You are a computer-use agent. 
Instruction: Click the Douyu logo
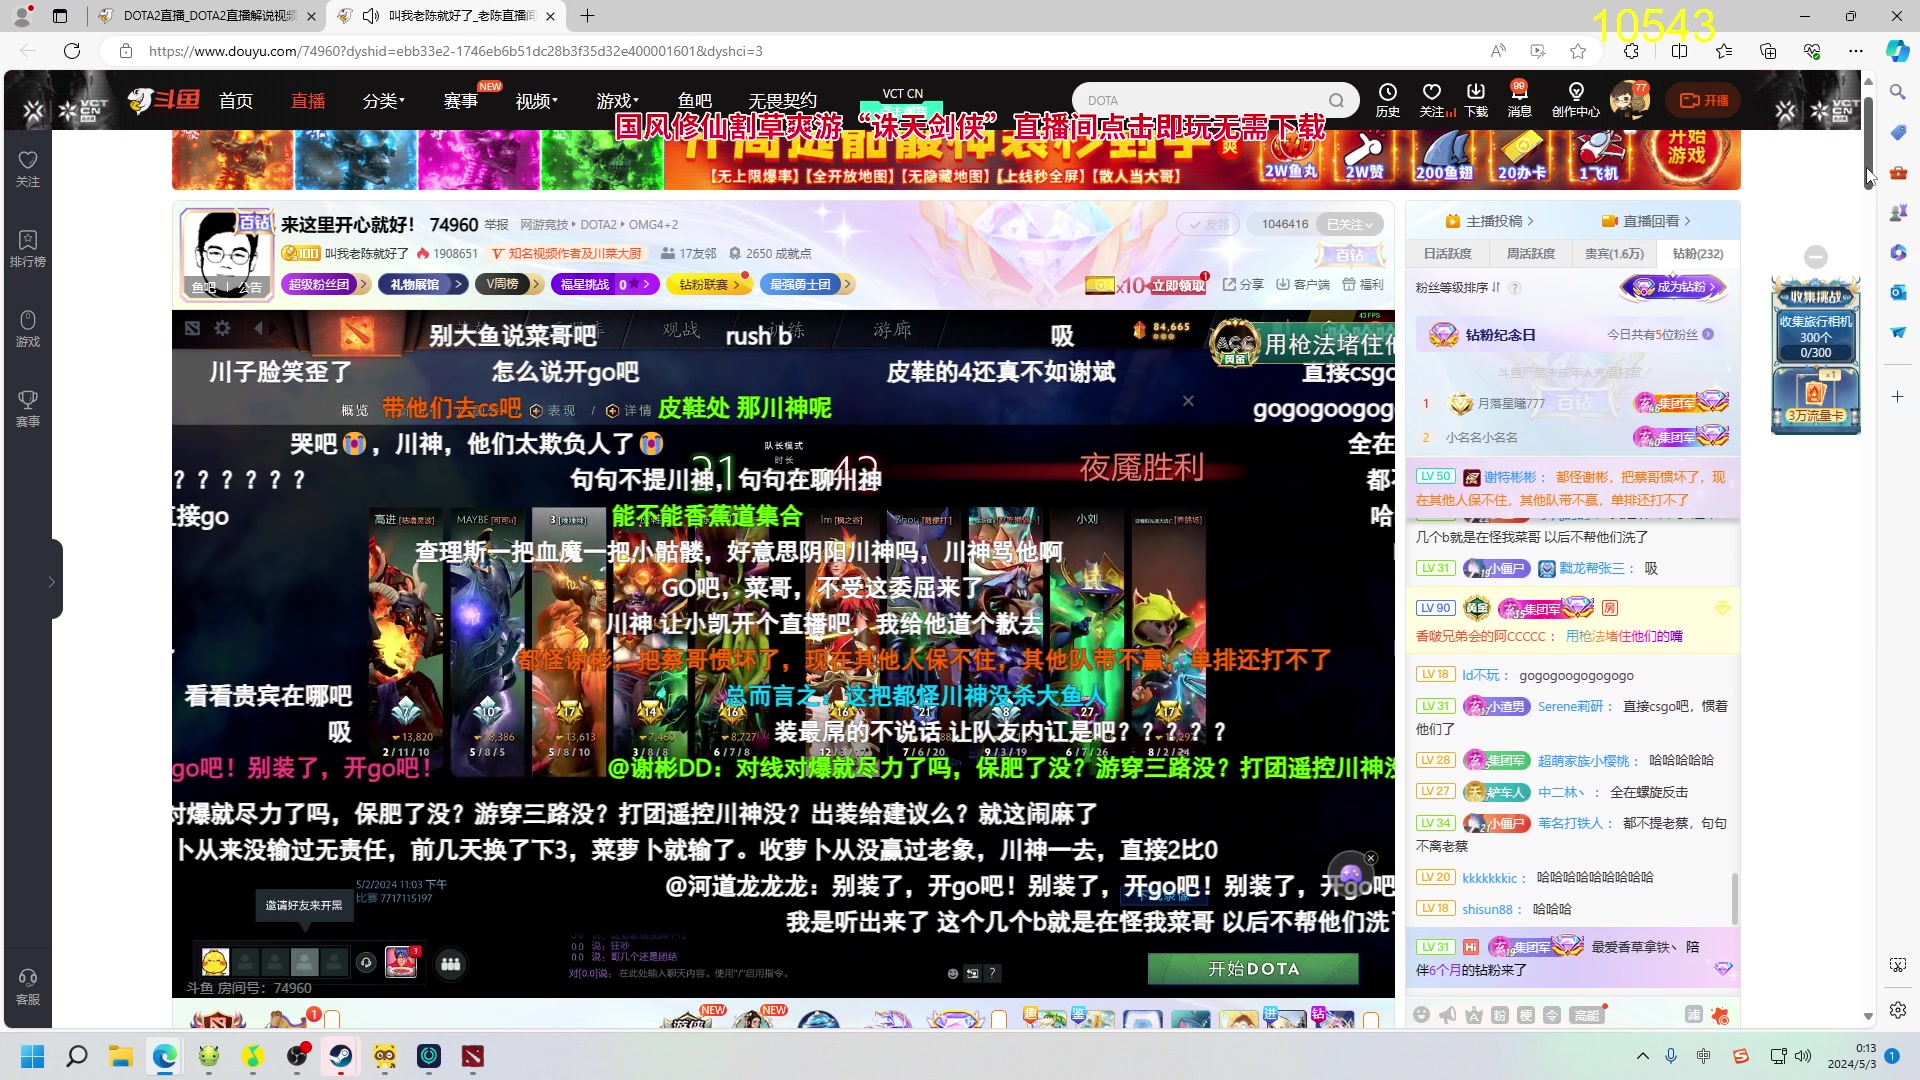[x=164, y=100]
